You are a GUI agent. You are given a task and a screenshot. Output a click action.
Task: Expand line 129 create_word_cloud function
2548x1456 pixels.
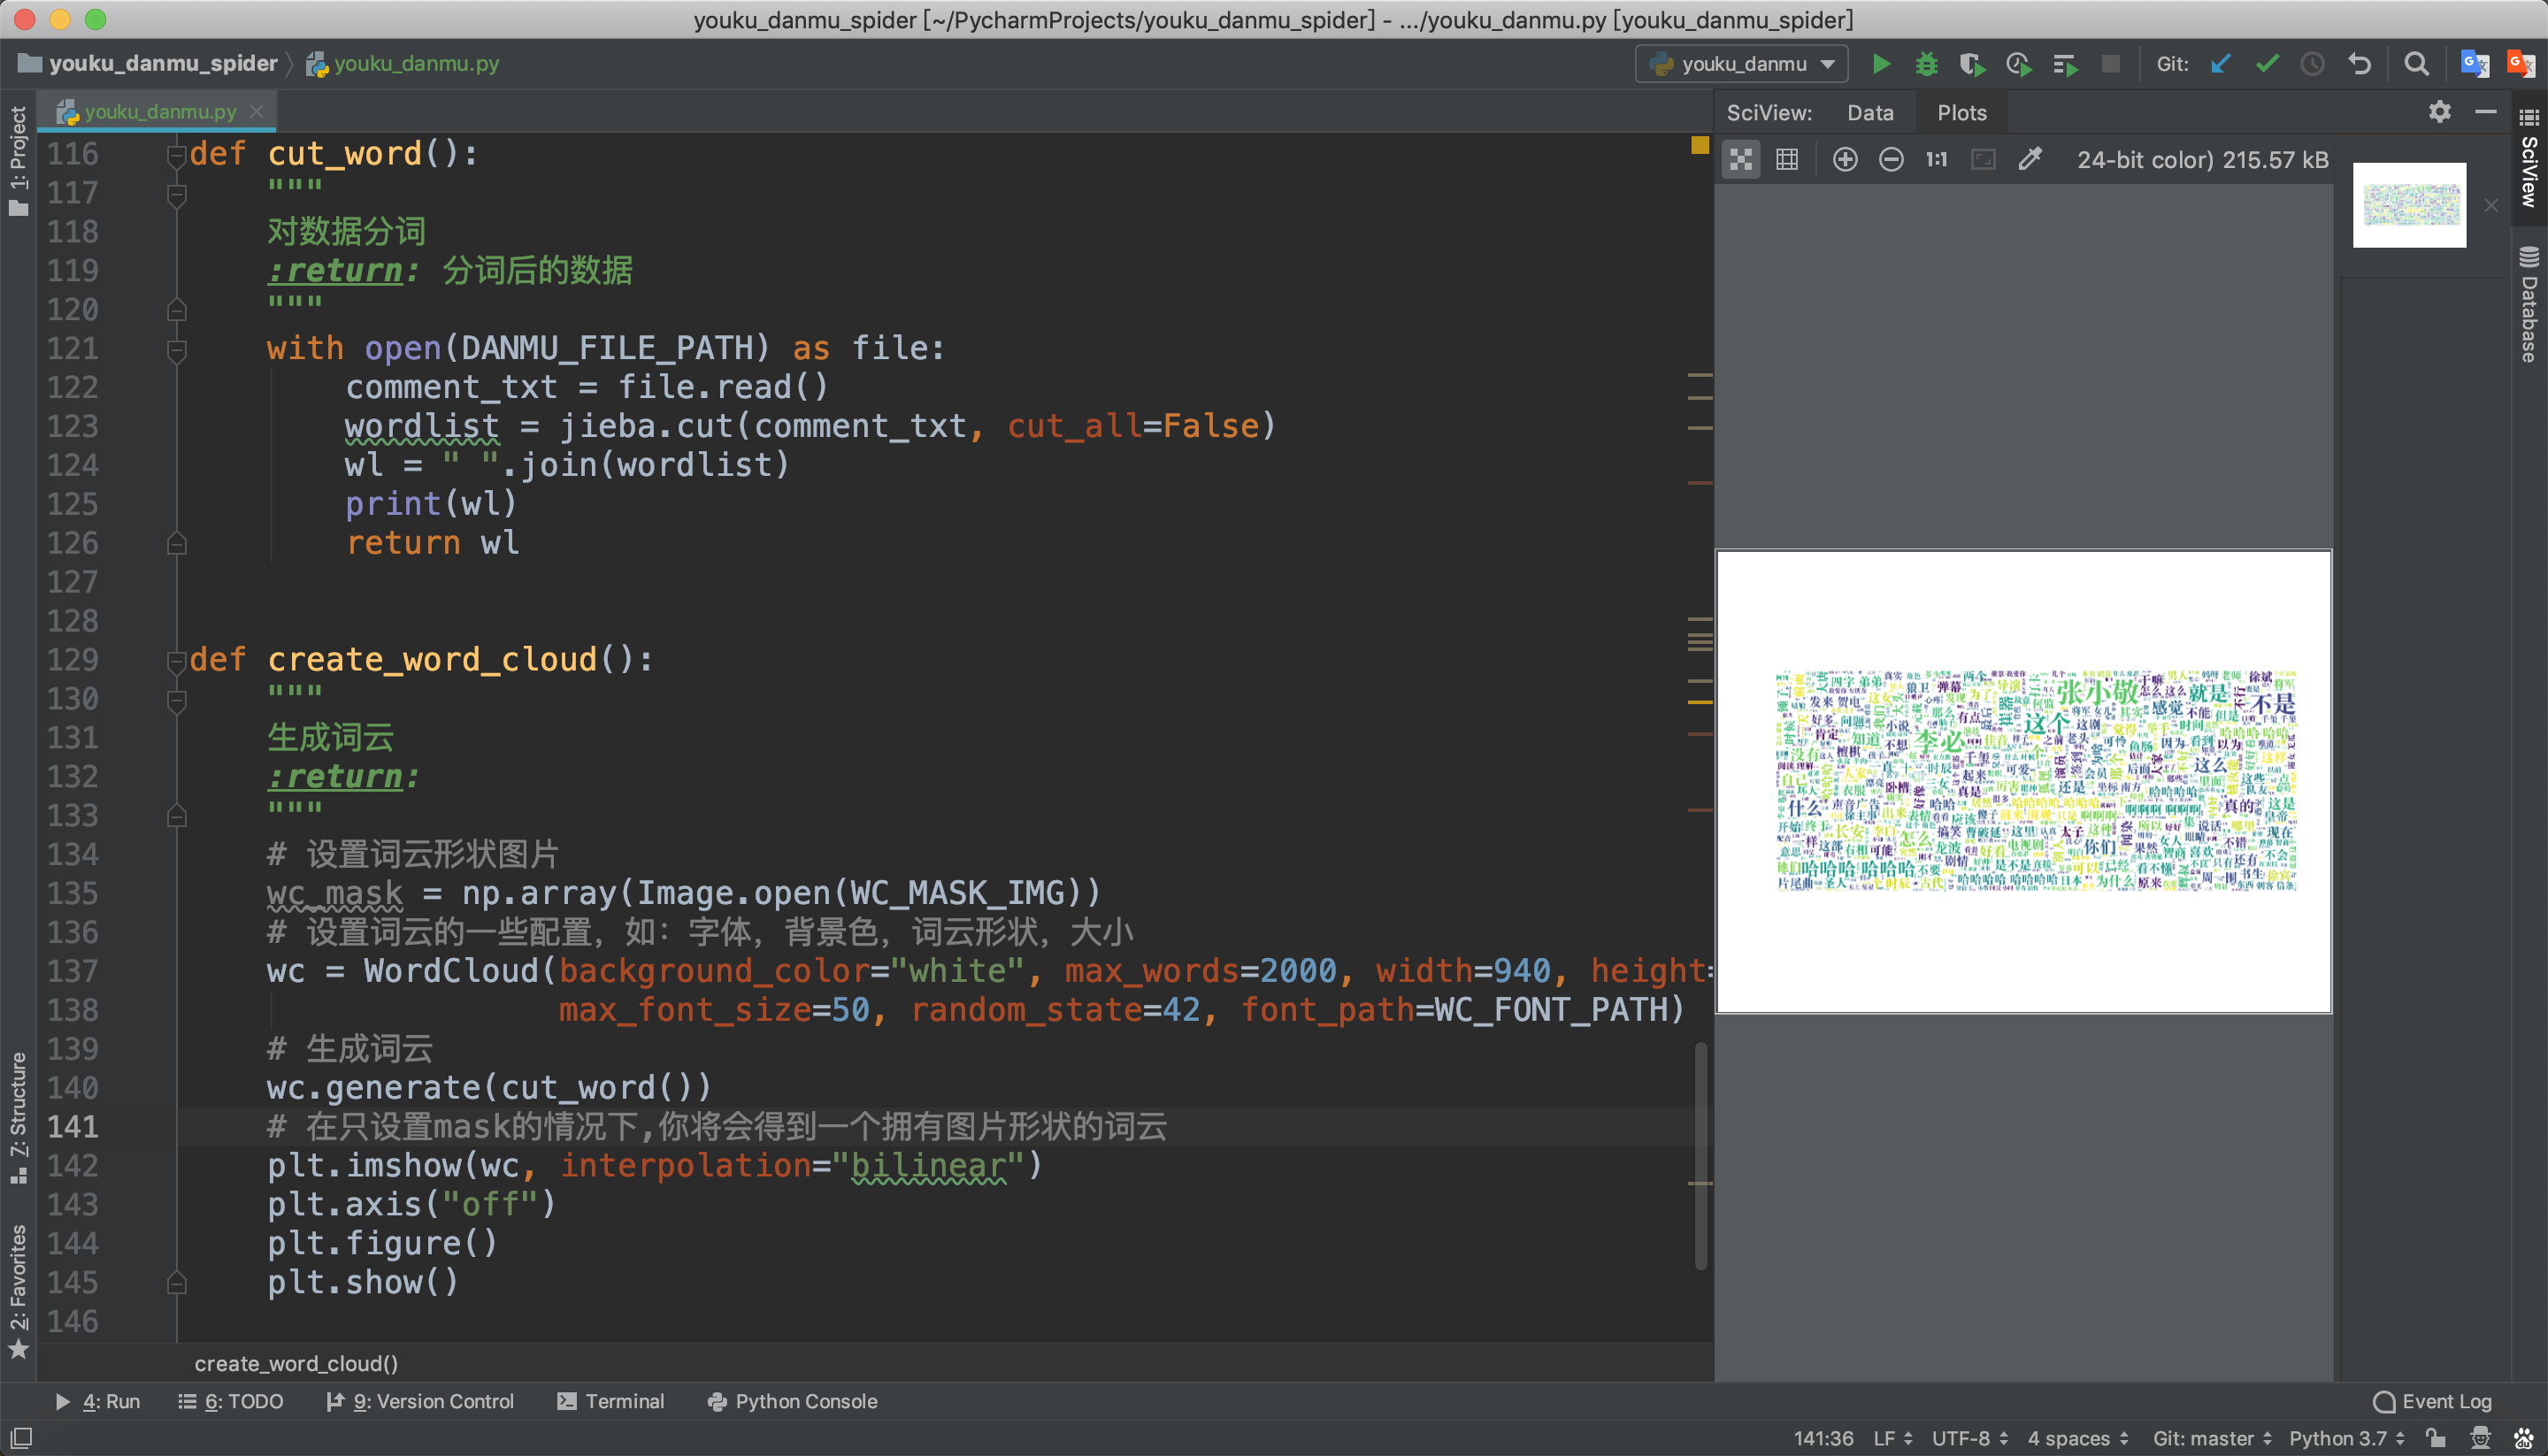175,660
